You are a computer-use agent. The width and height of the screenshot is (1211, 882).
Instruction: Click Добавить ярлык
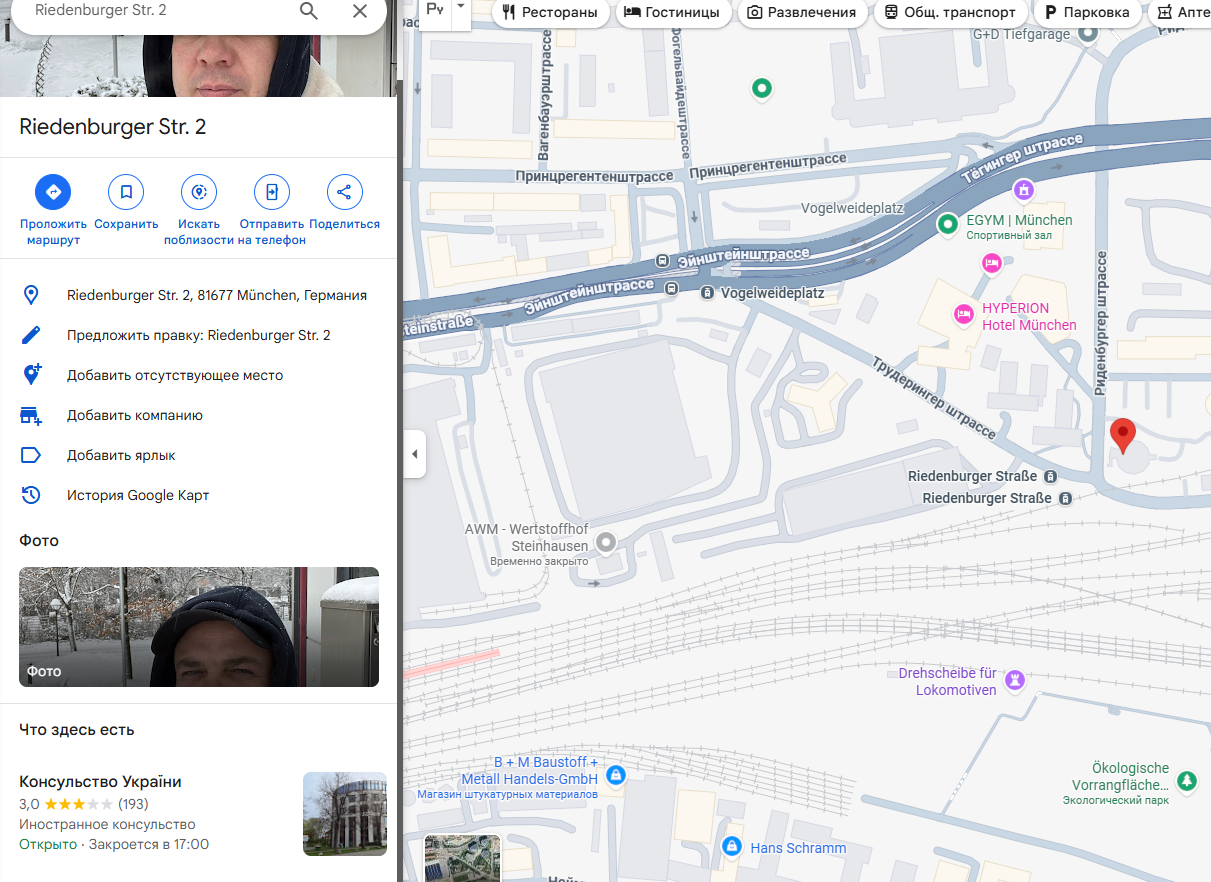point(198,455)
